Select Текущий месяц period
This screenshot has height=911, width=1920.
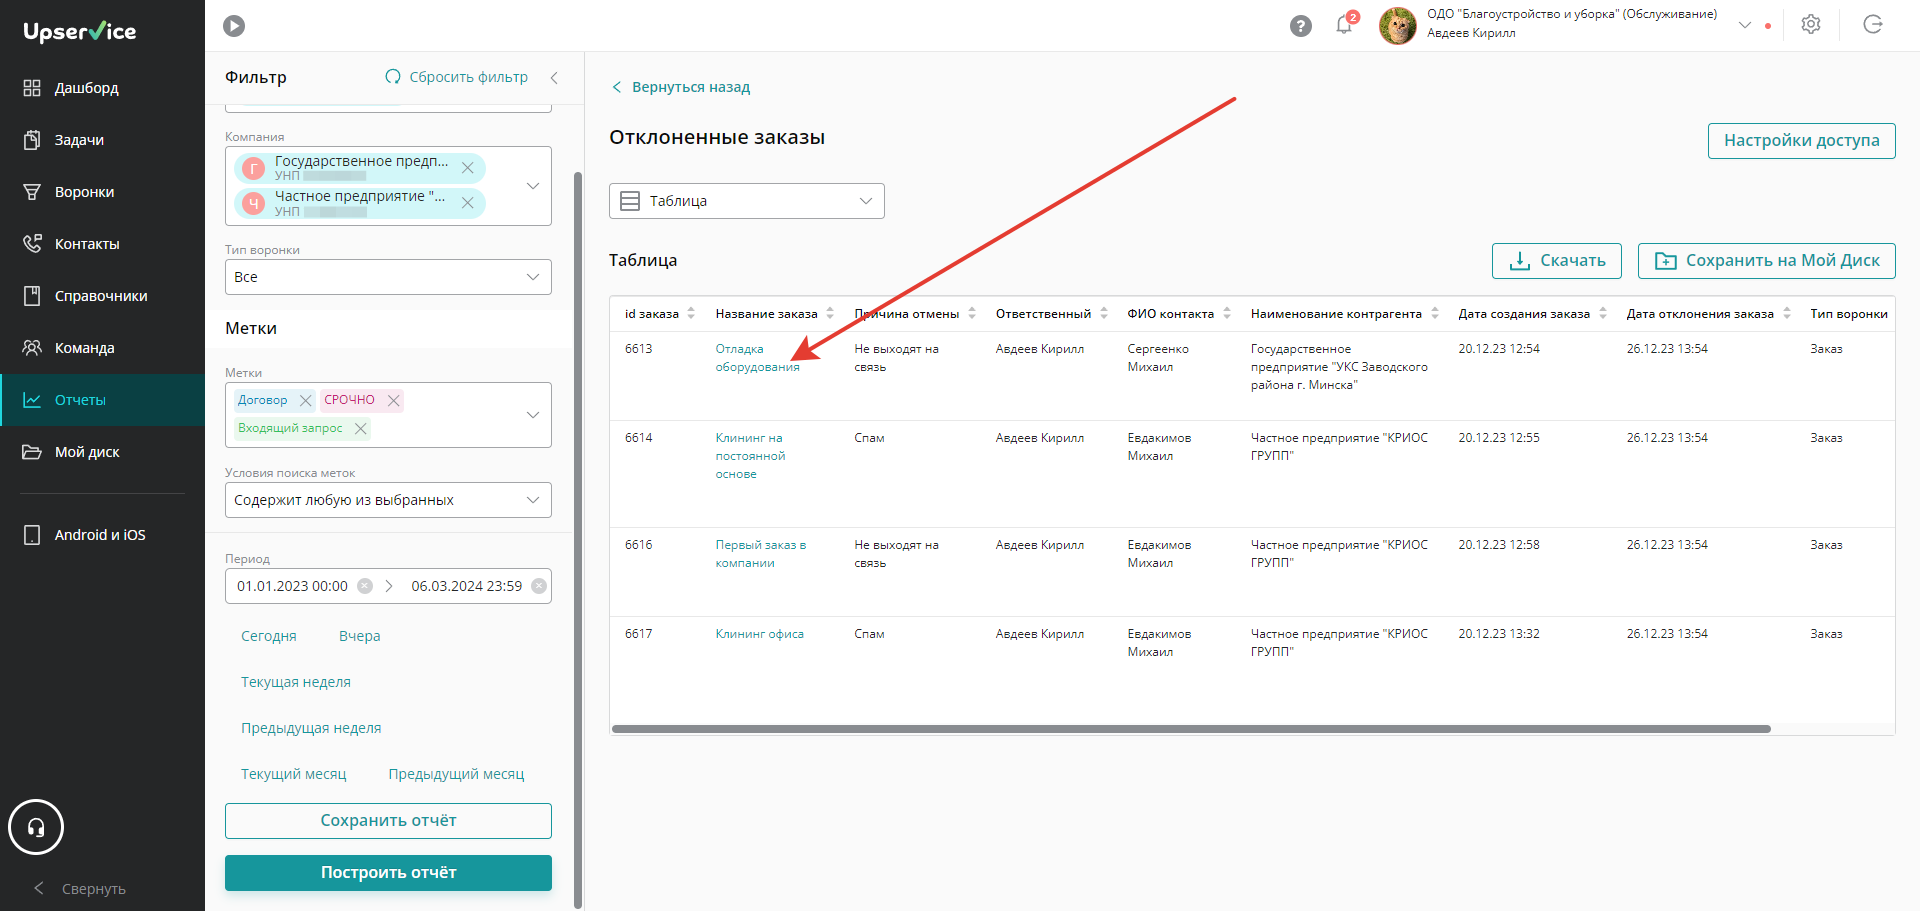tap(294, 774)
